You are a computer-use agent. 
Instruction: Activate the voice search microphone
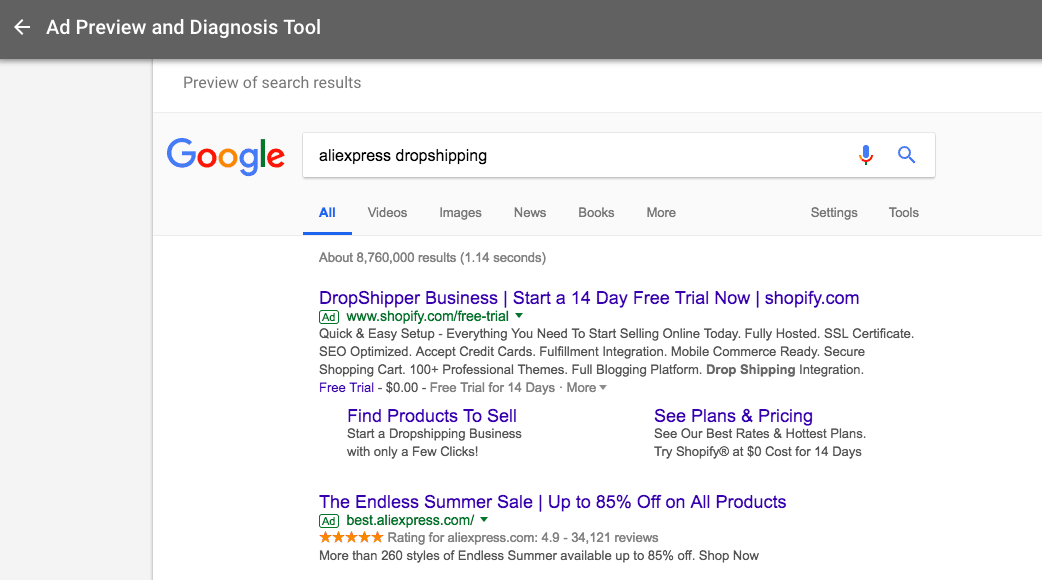tap(865, 155)
